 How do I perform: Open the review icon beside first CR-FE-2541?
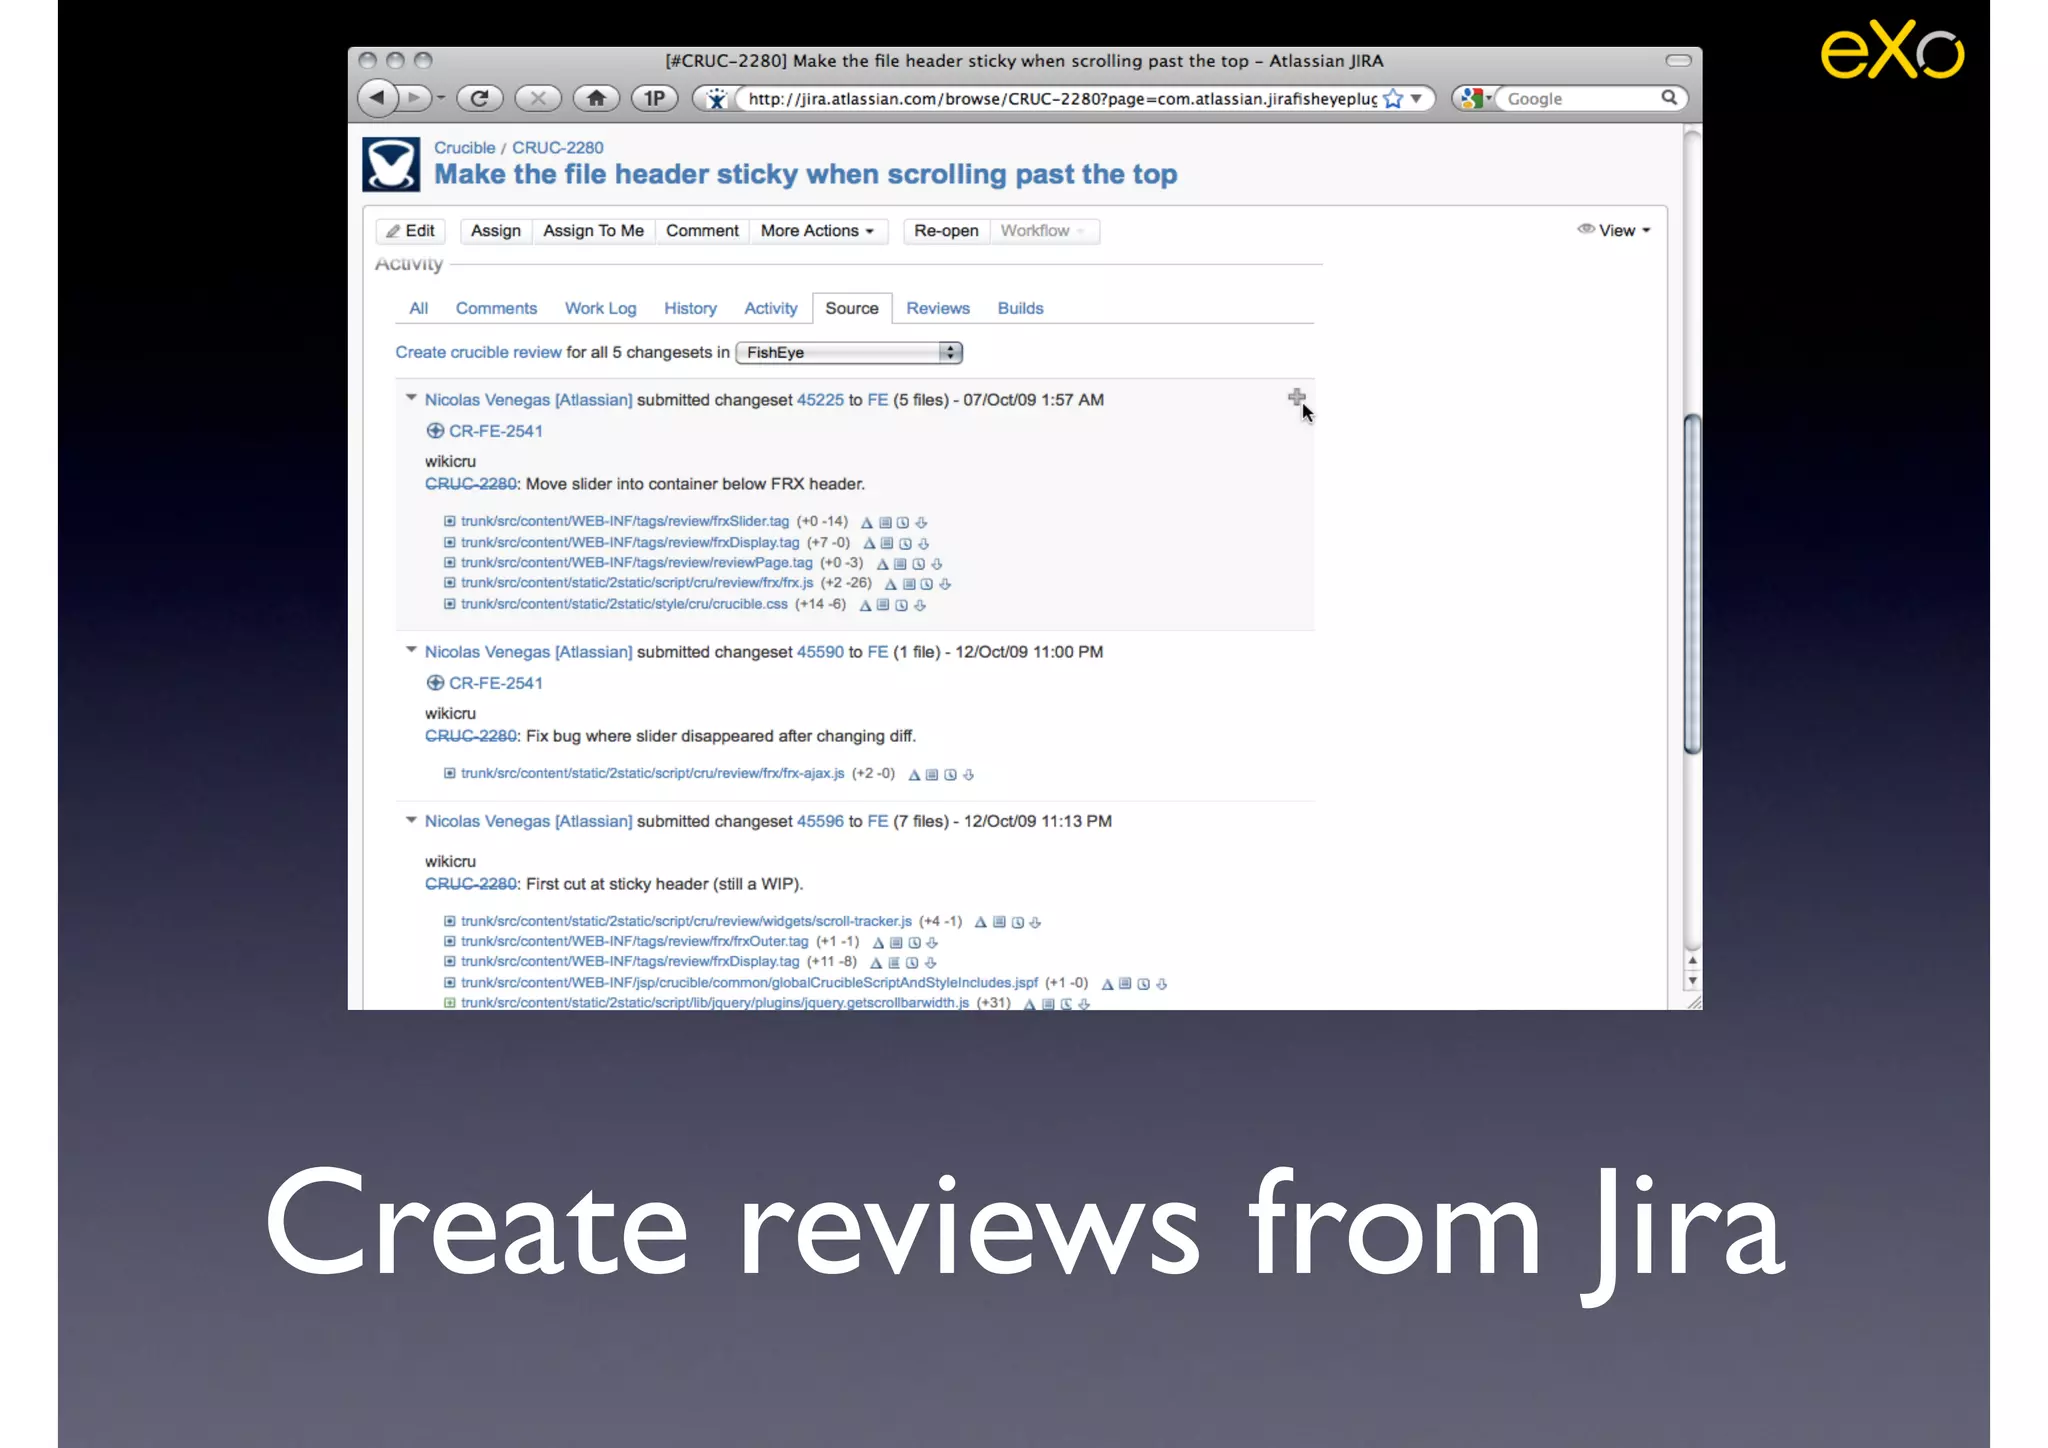435,431
